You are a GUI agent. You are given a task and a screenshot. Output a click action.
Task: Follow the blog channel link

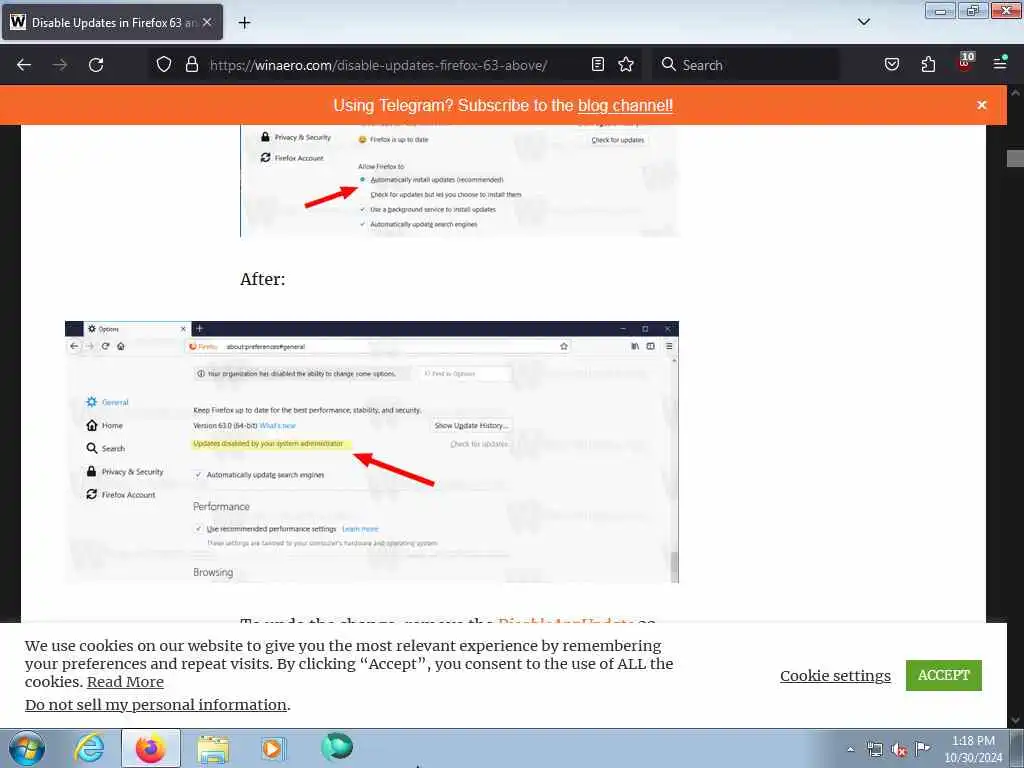[x=625, y=105]
